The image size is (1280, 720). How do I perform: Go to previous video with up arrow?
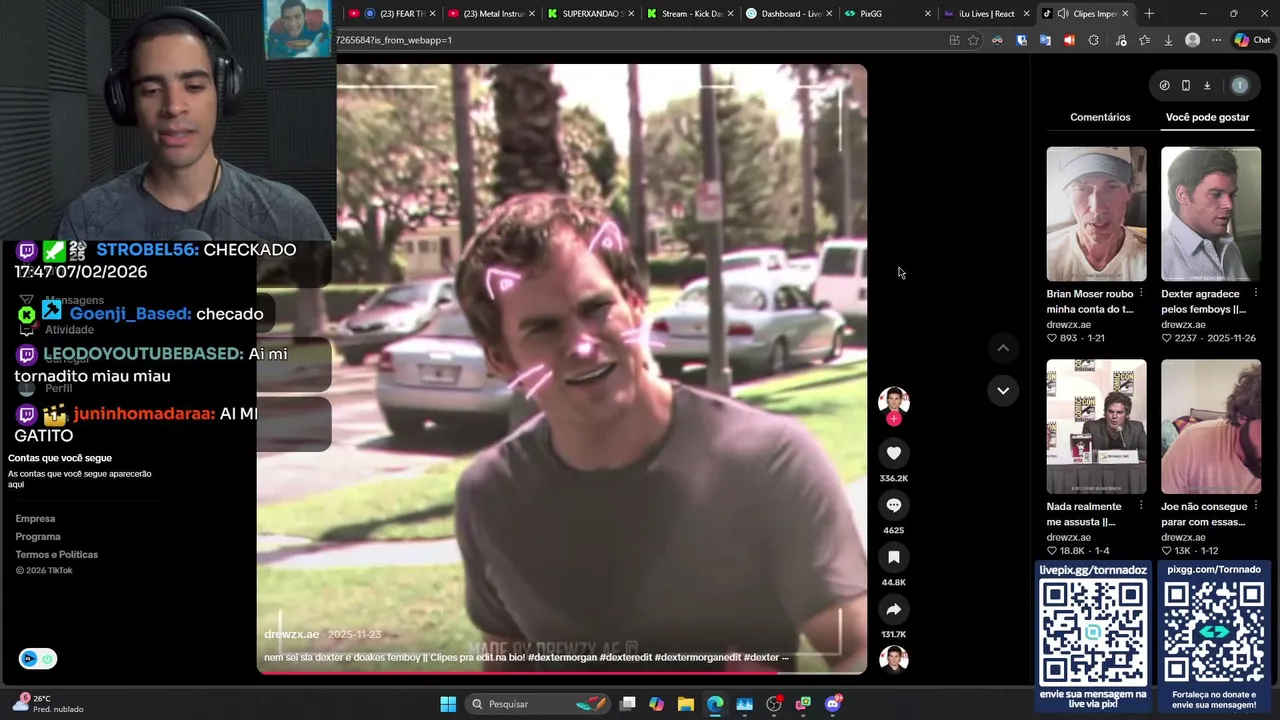[1003, 348]
